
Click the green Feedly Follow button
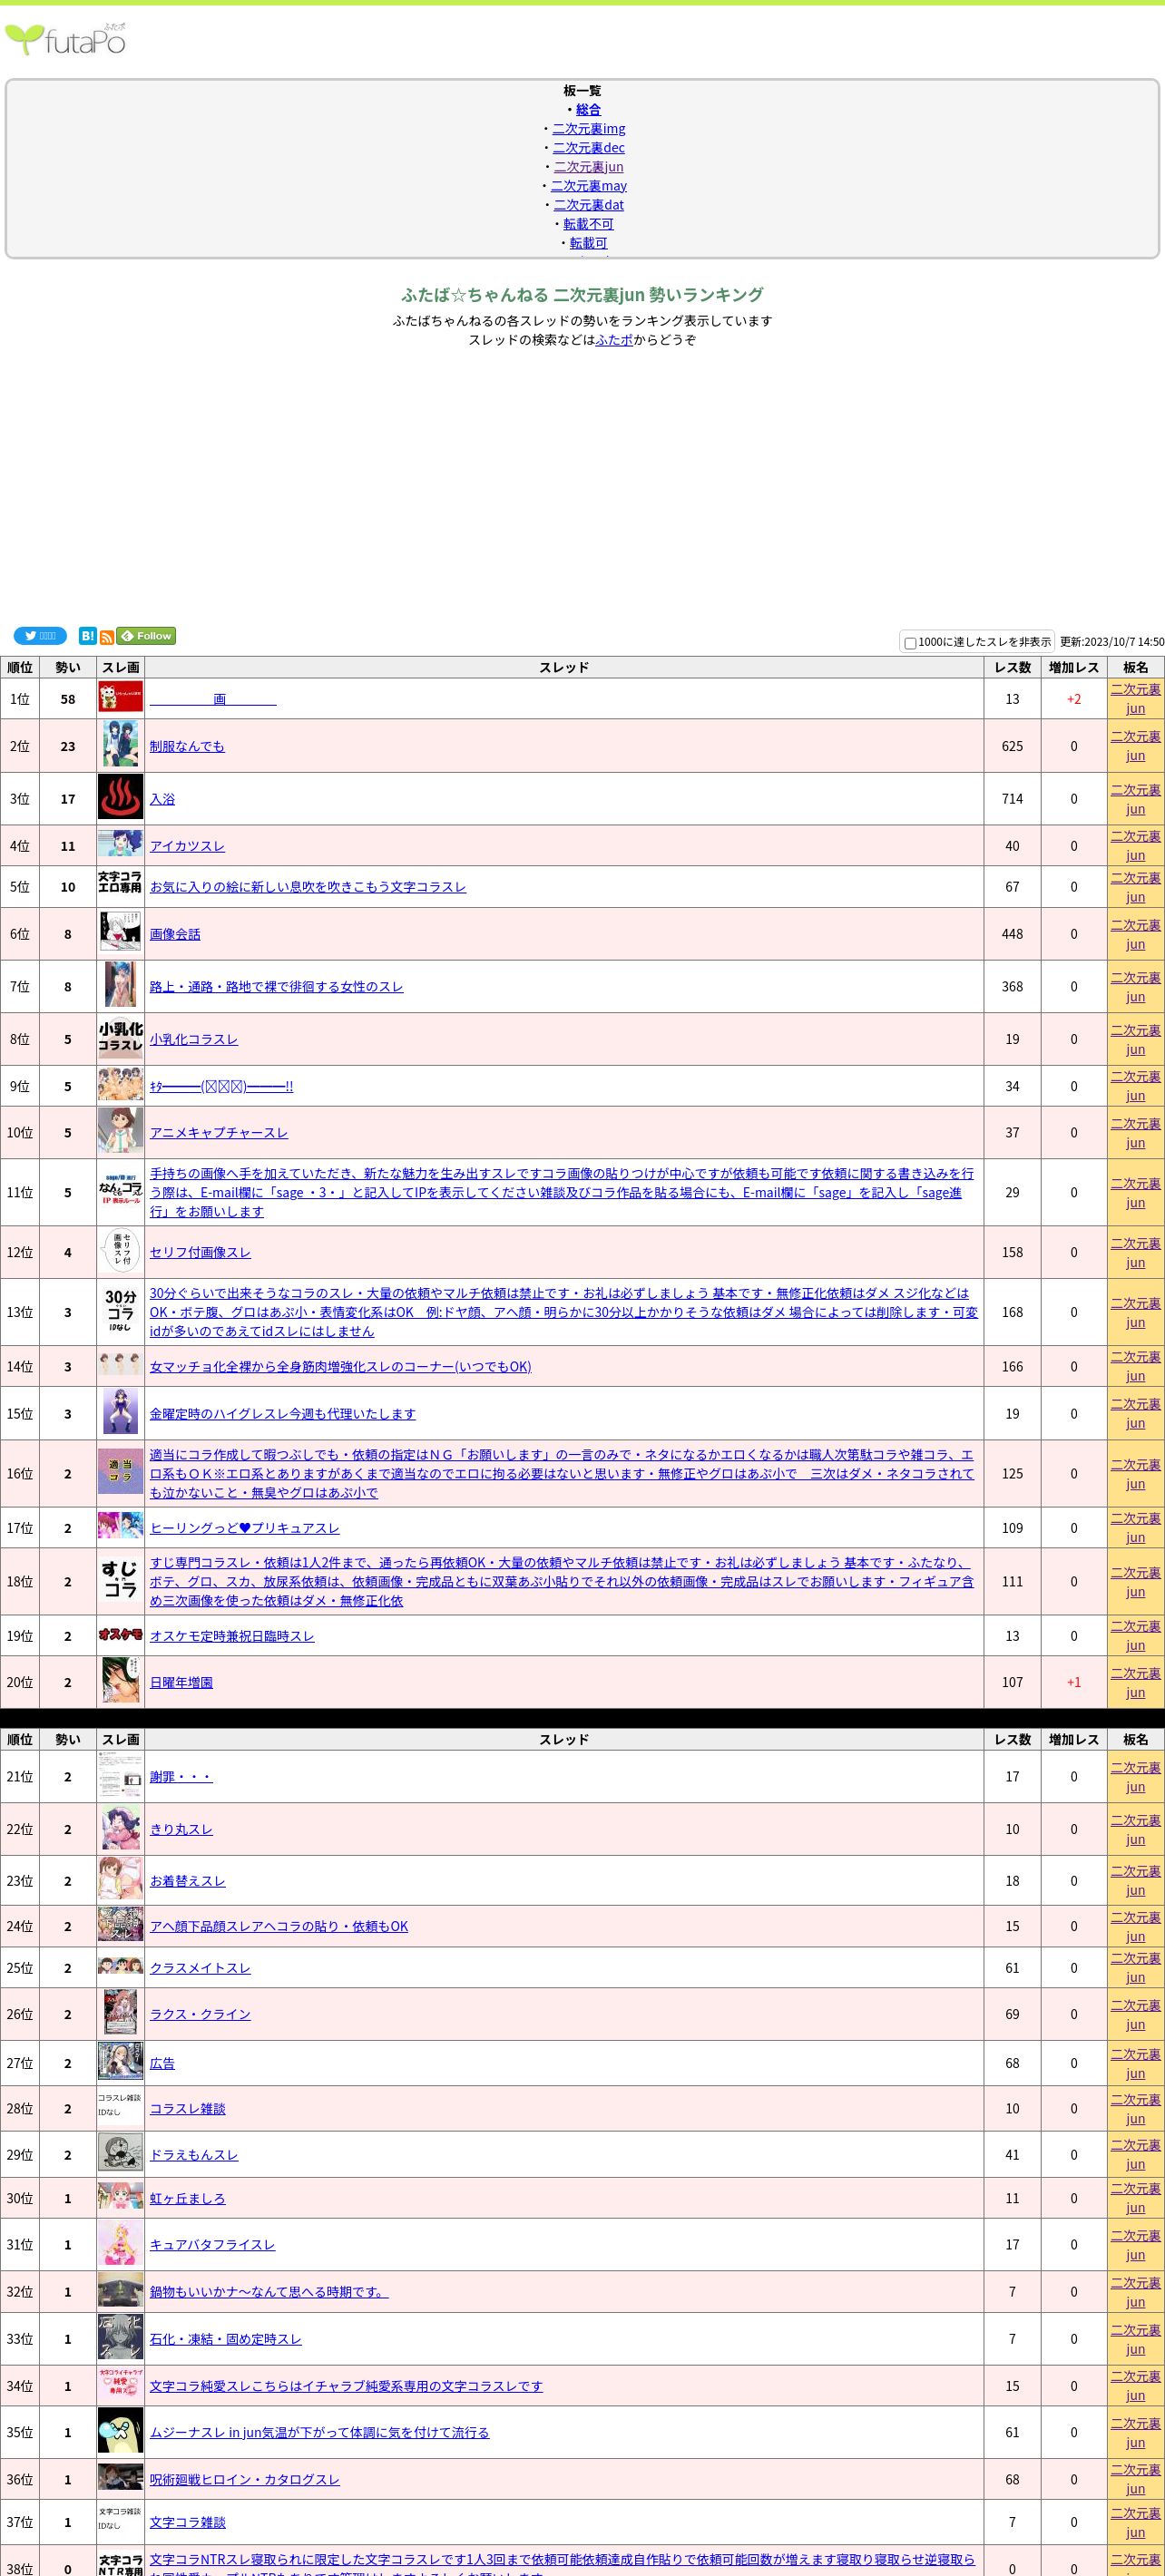pyautogui.click(x=146, y=636)
